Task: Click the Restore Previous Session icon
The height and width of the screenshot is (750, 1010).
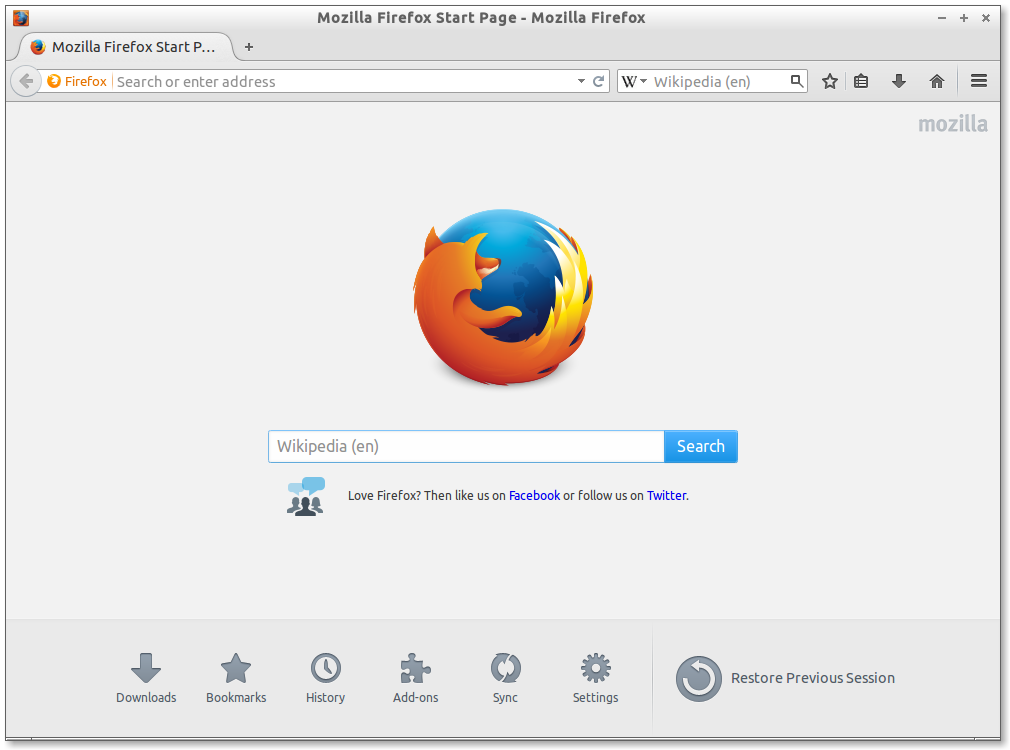Action: (x=698, y=678)
